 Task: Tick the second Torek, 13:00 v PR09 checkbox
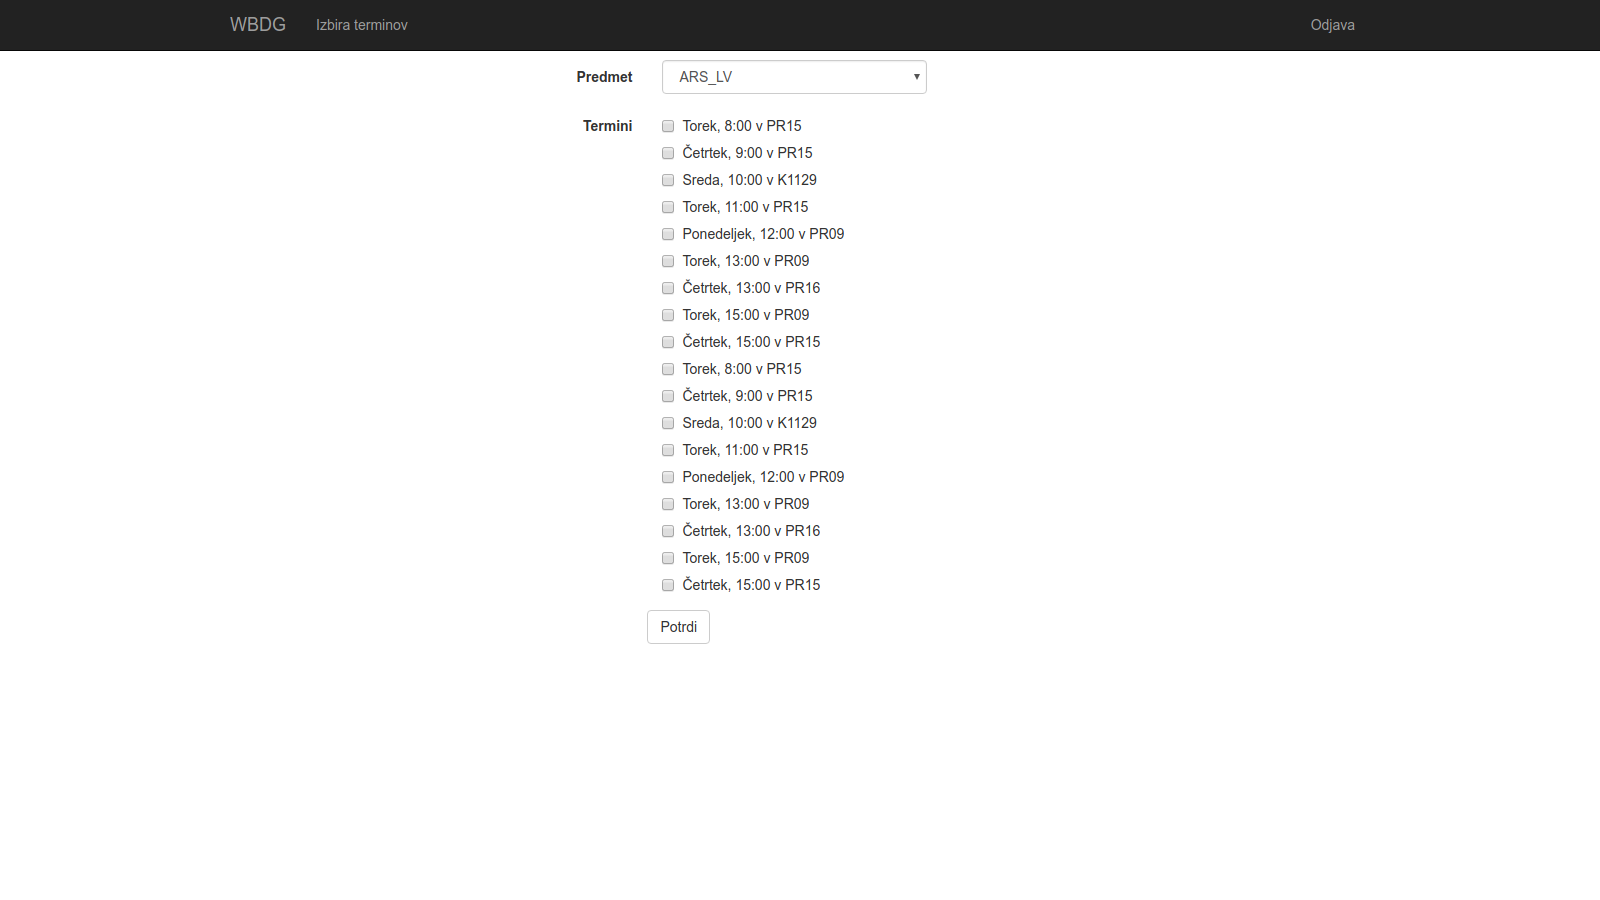pyautogui.click(x=668, y=504)
